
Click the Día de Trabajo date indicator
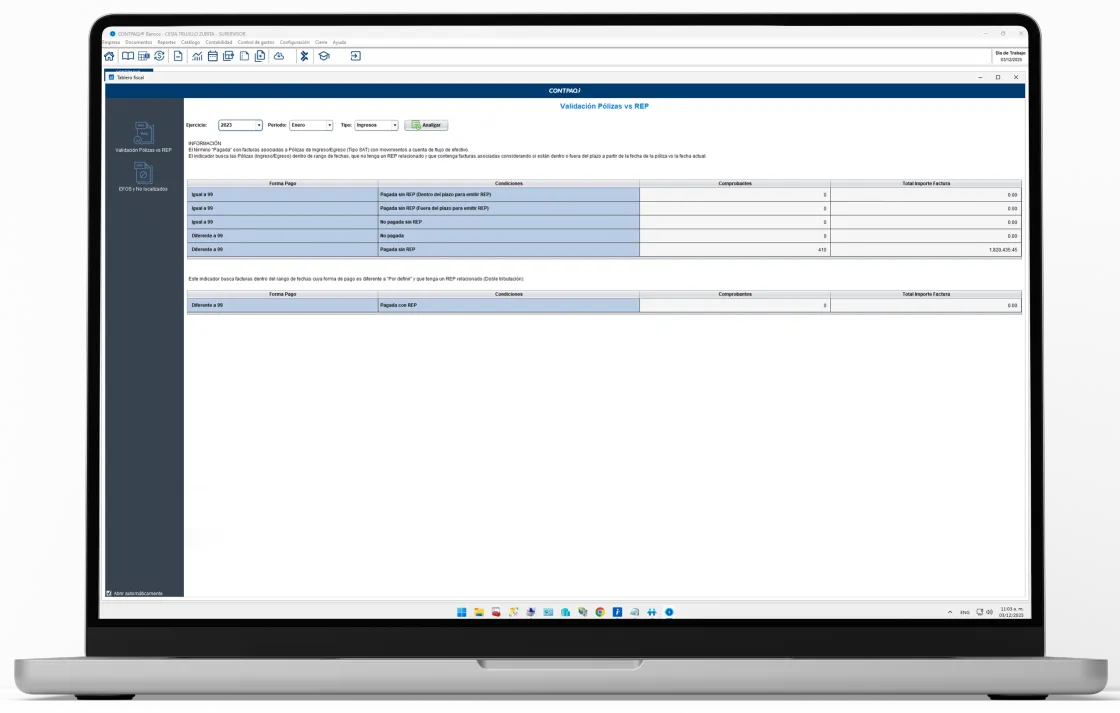coord(1010,56)
